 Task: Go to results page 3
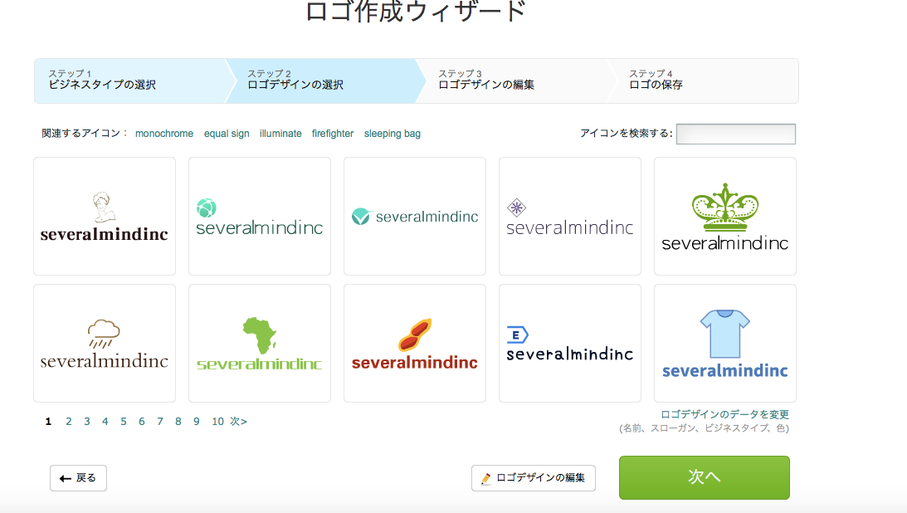coord(87,422)
